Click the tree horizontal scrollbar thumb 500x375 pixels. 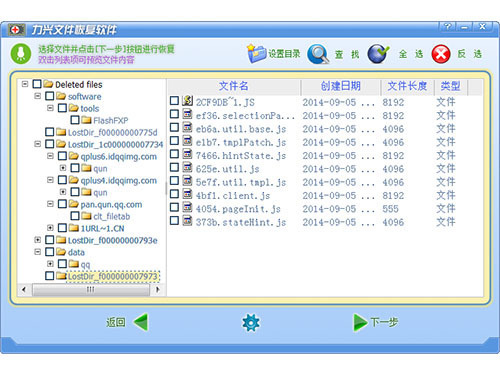point(91,289)
